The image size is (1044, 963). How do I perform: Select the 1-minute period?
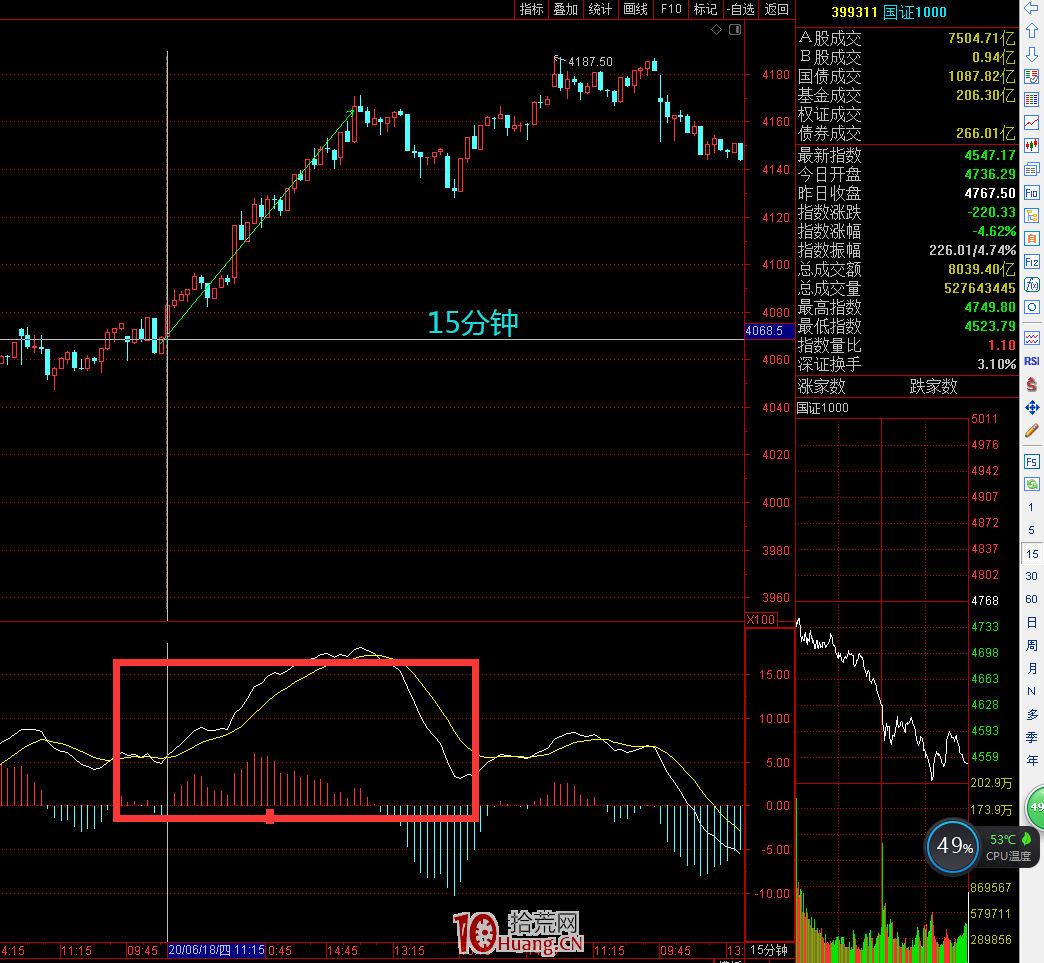pos(1031,507)
